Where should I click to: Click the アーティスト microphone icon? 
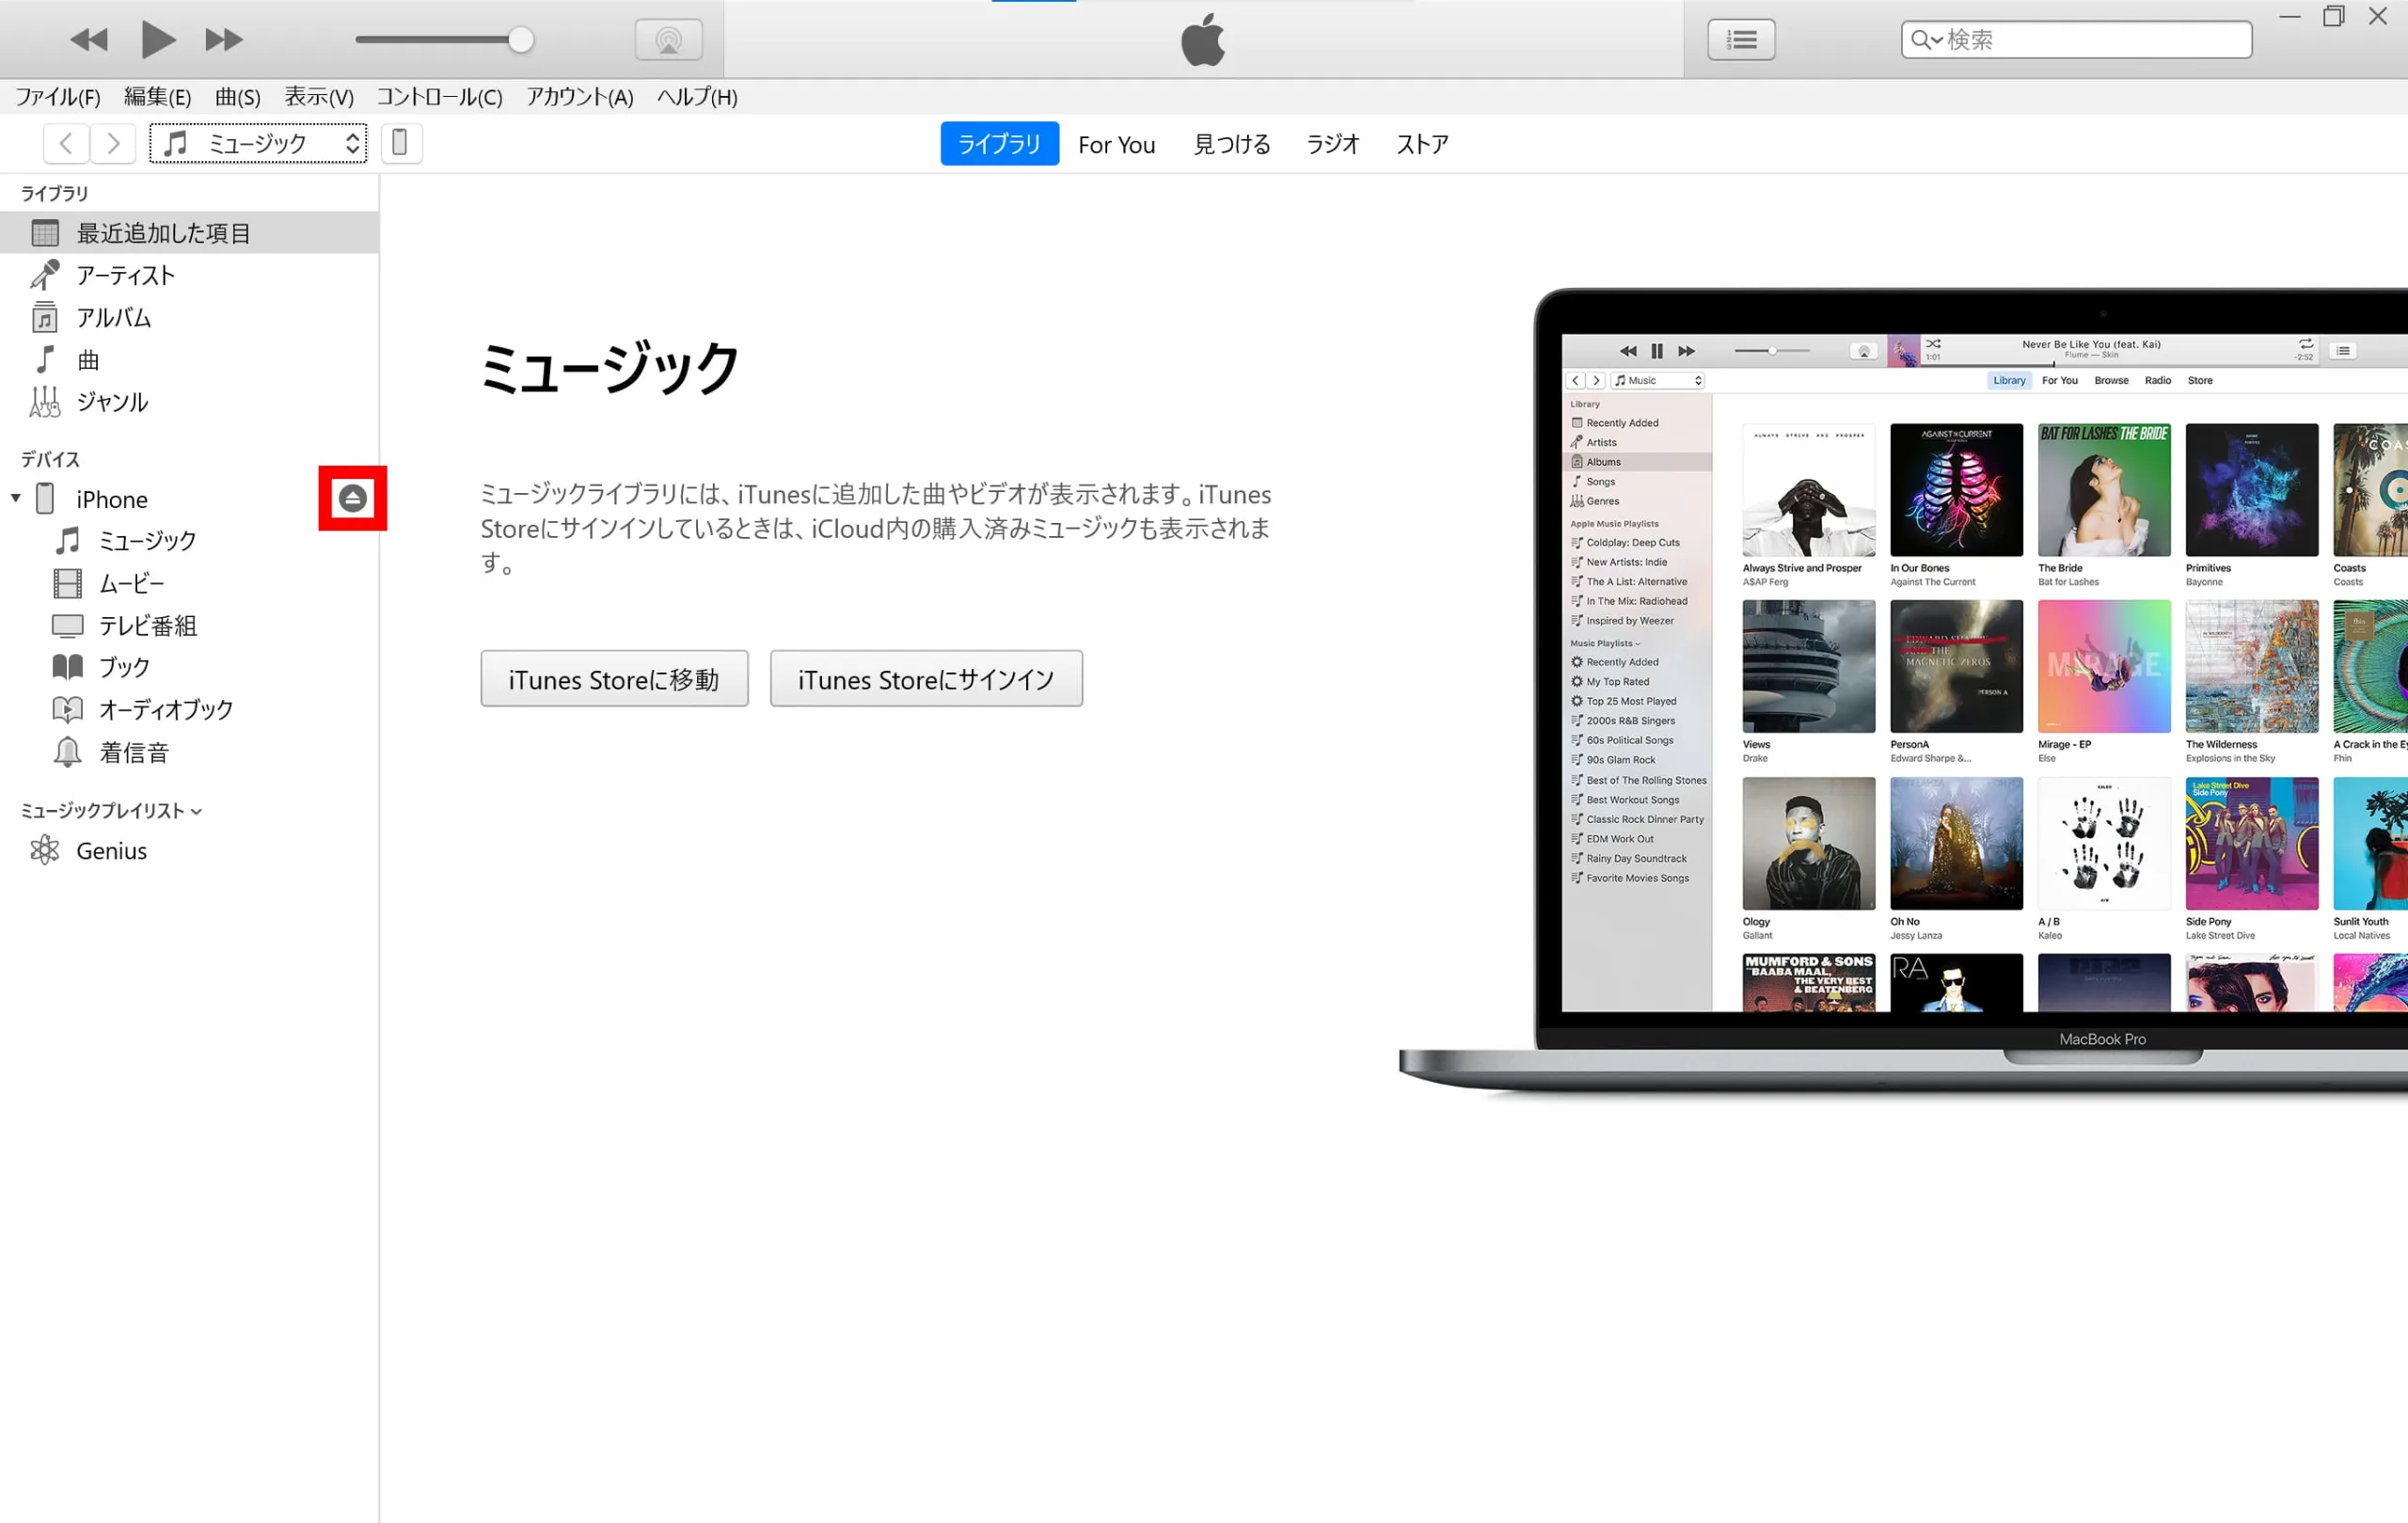(x=45, y=275)
